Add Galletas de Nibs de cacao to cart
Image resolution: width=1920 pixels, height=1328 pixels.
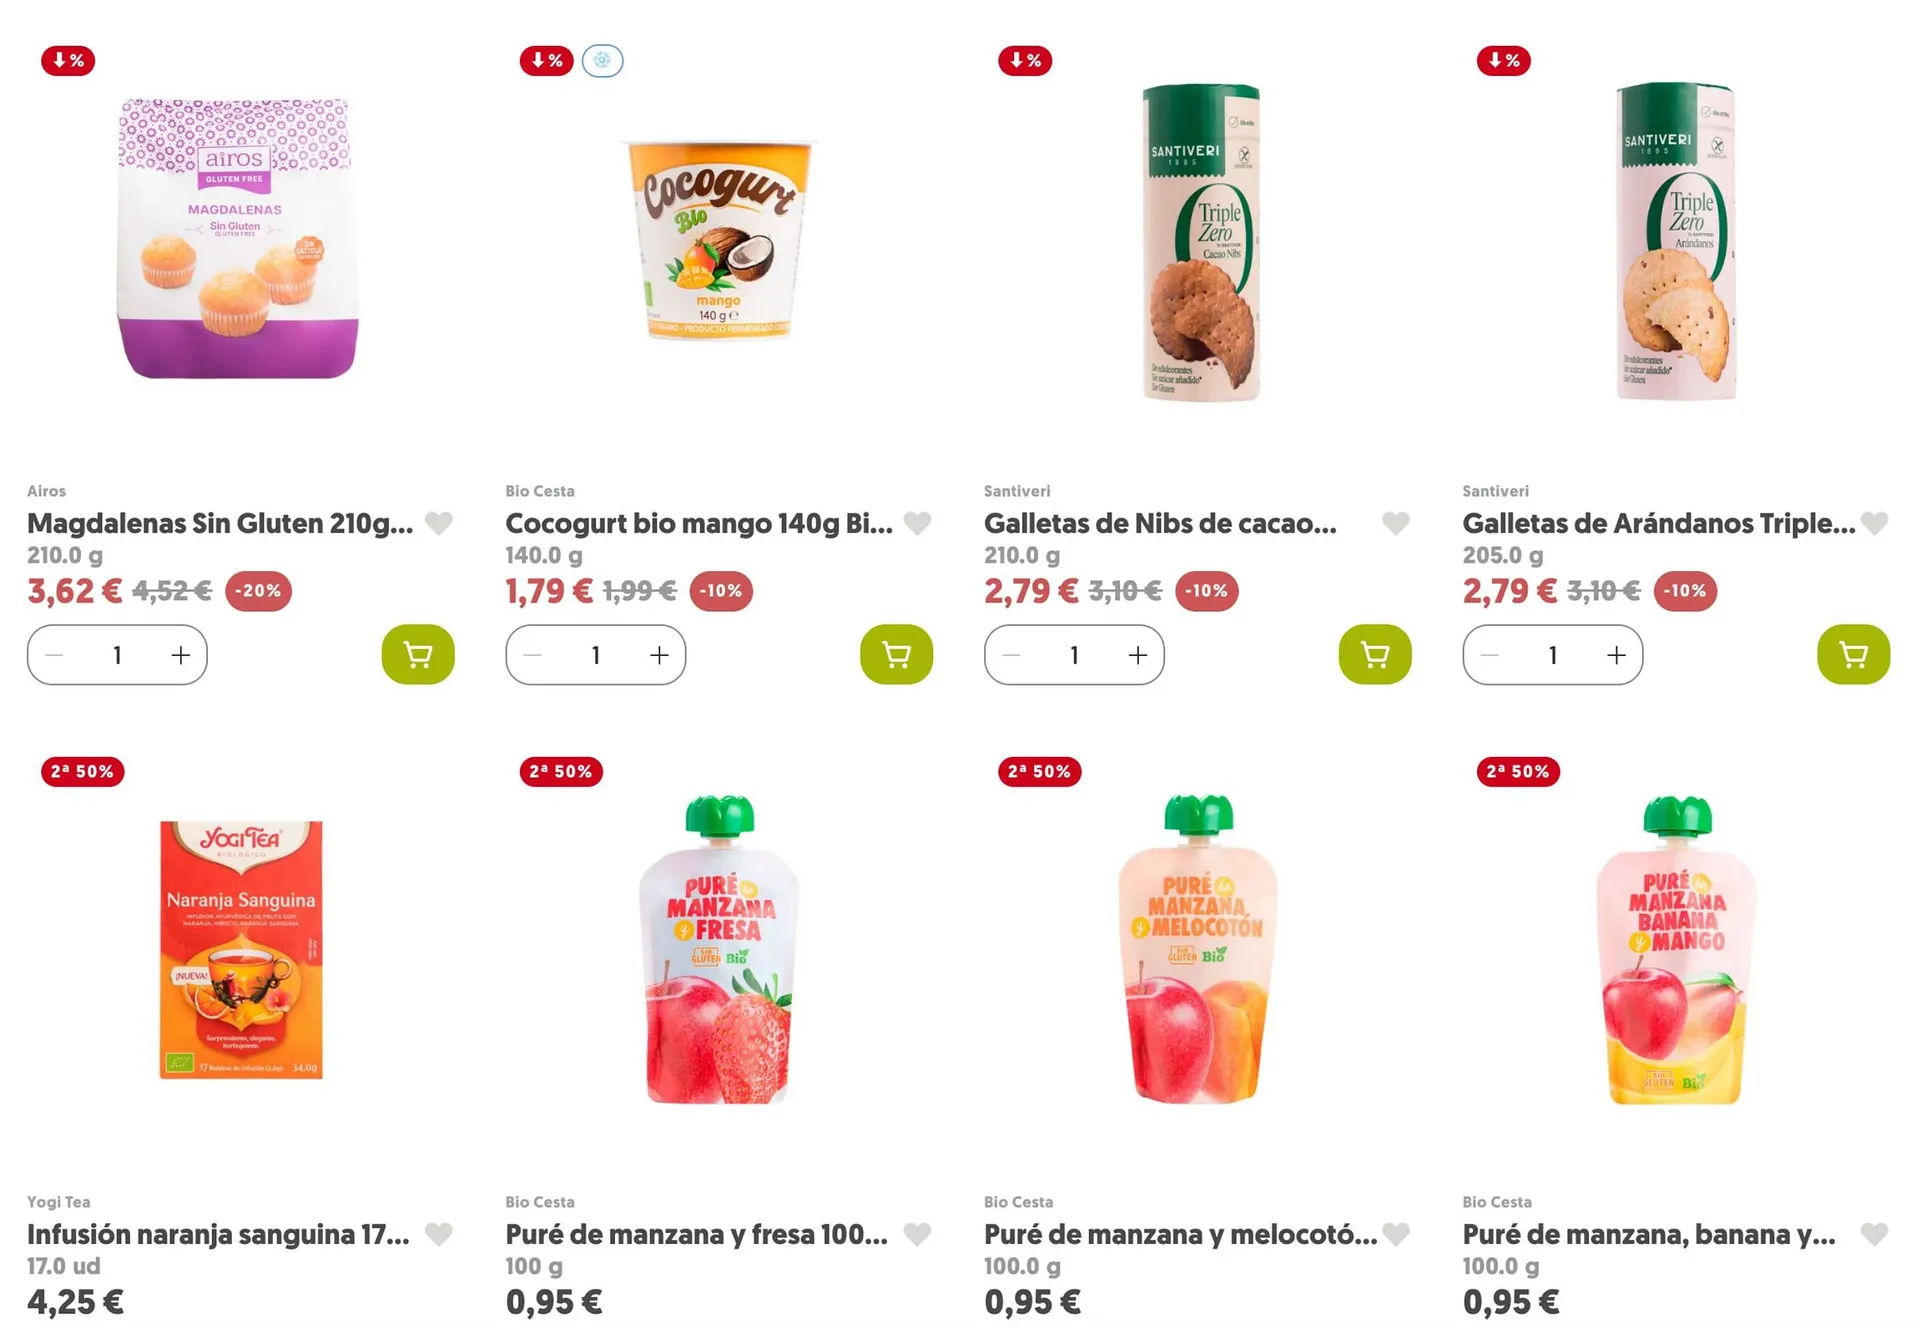(1374, 655)
